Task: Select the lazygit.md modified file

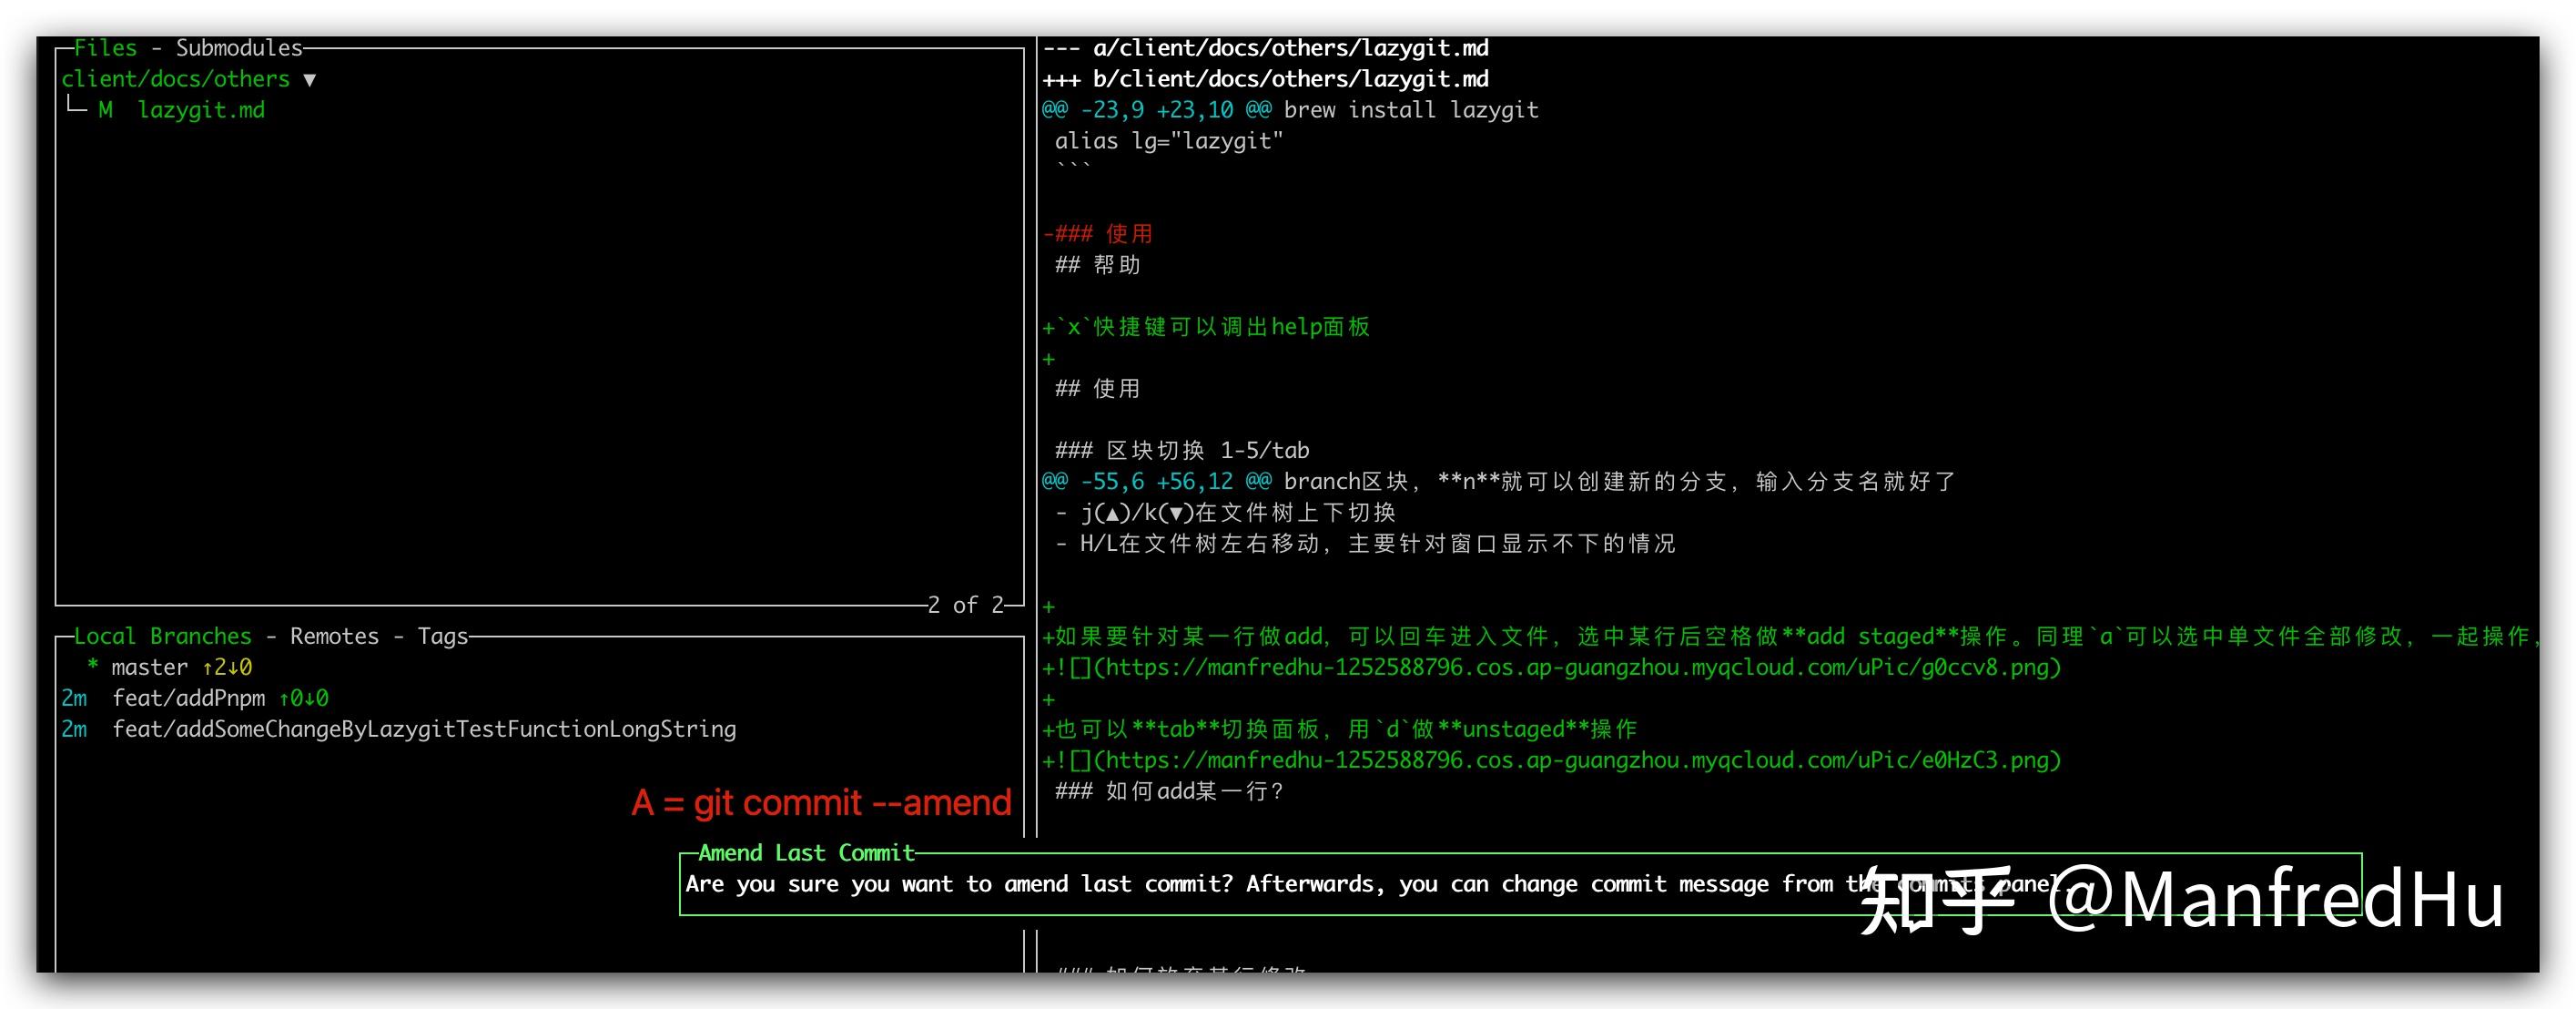Action: pyautogui.click(x=201, y=111)
